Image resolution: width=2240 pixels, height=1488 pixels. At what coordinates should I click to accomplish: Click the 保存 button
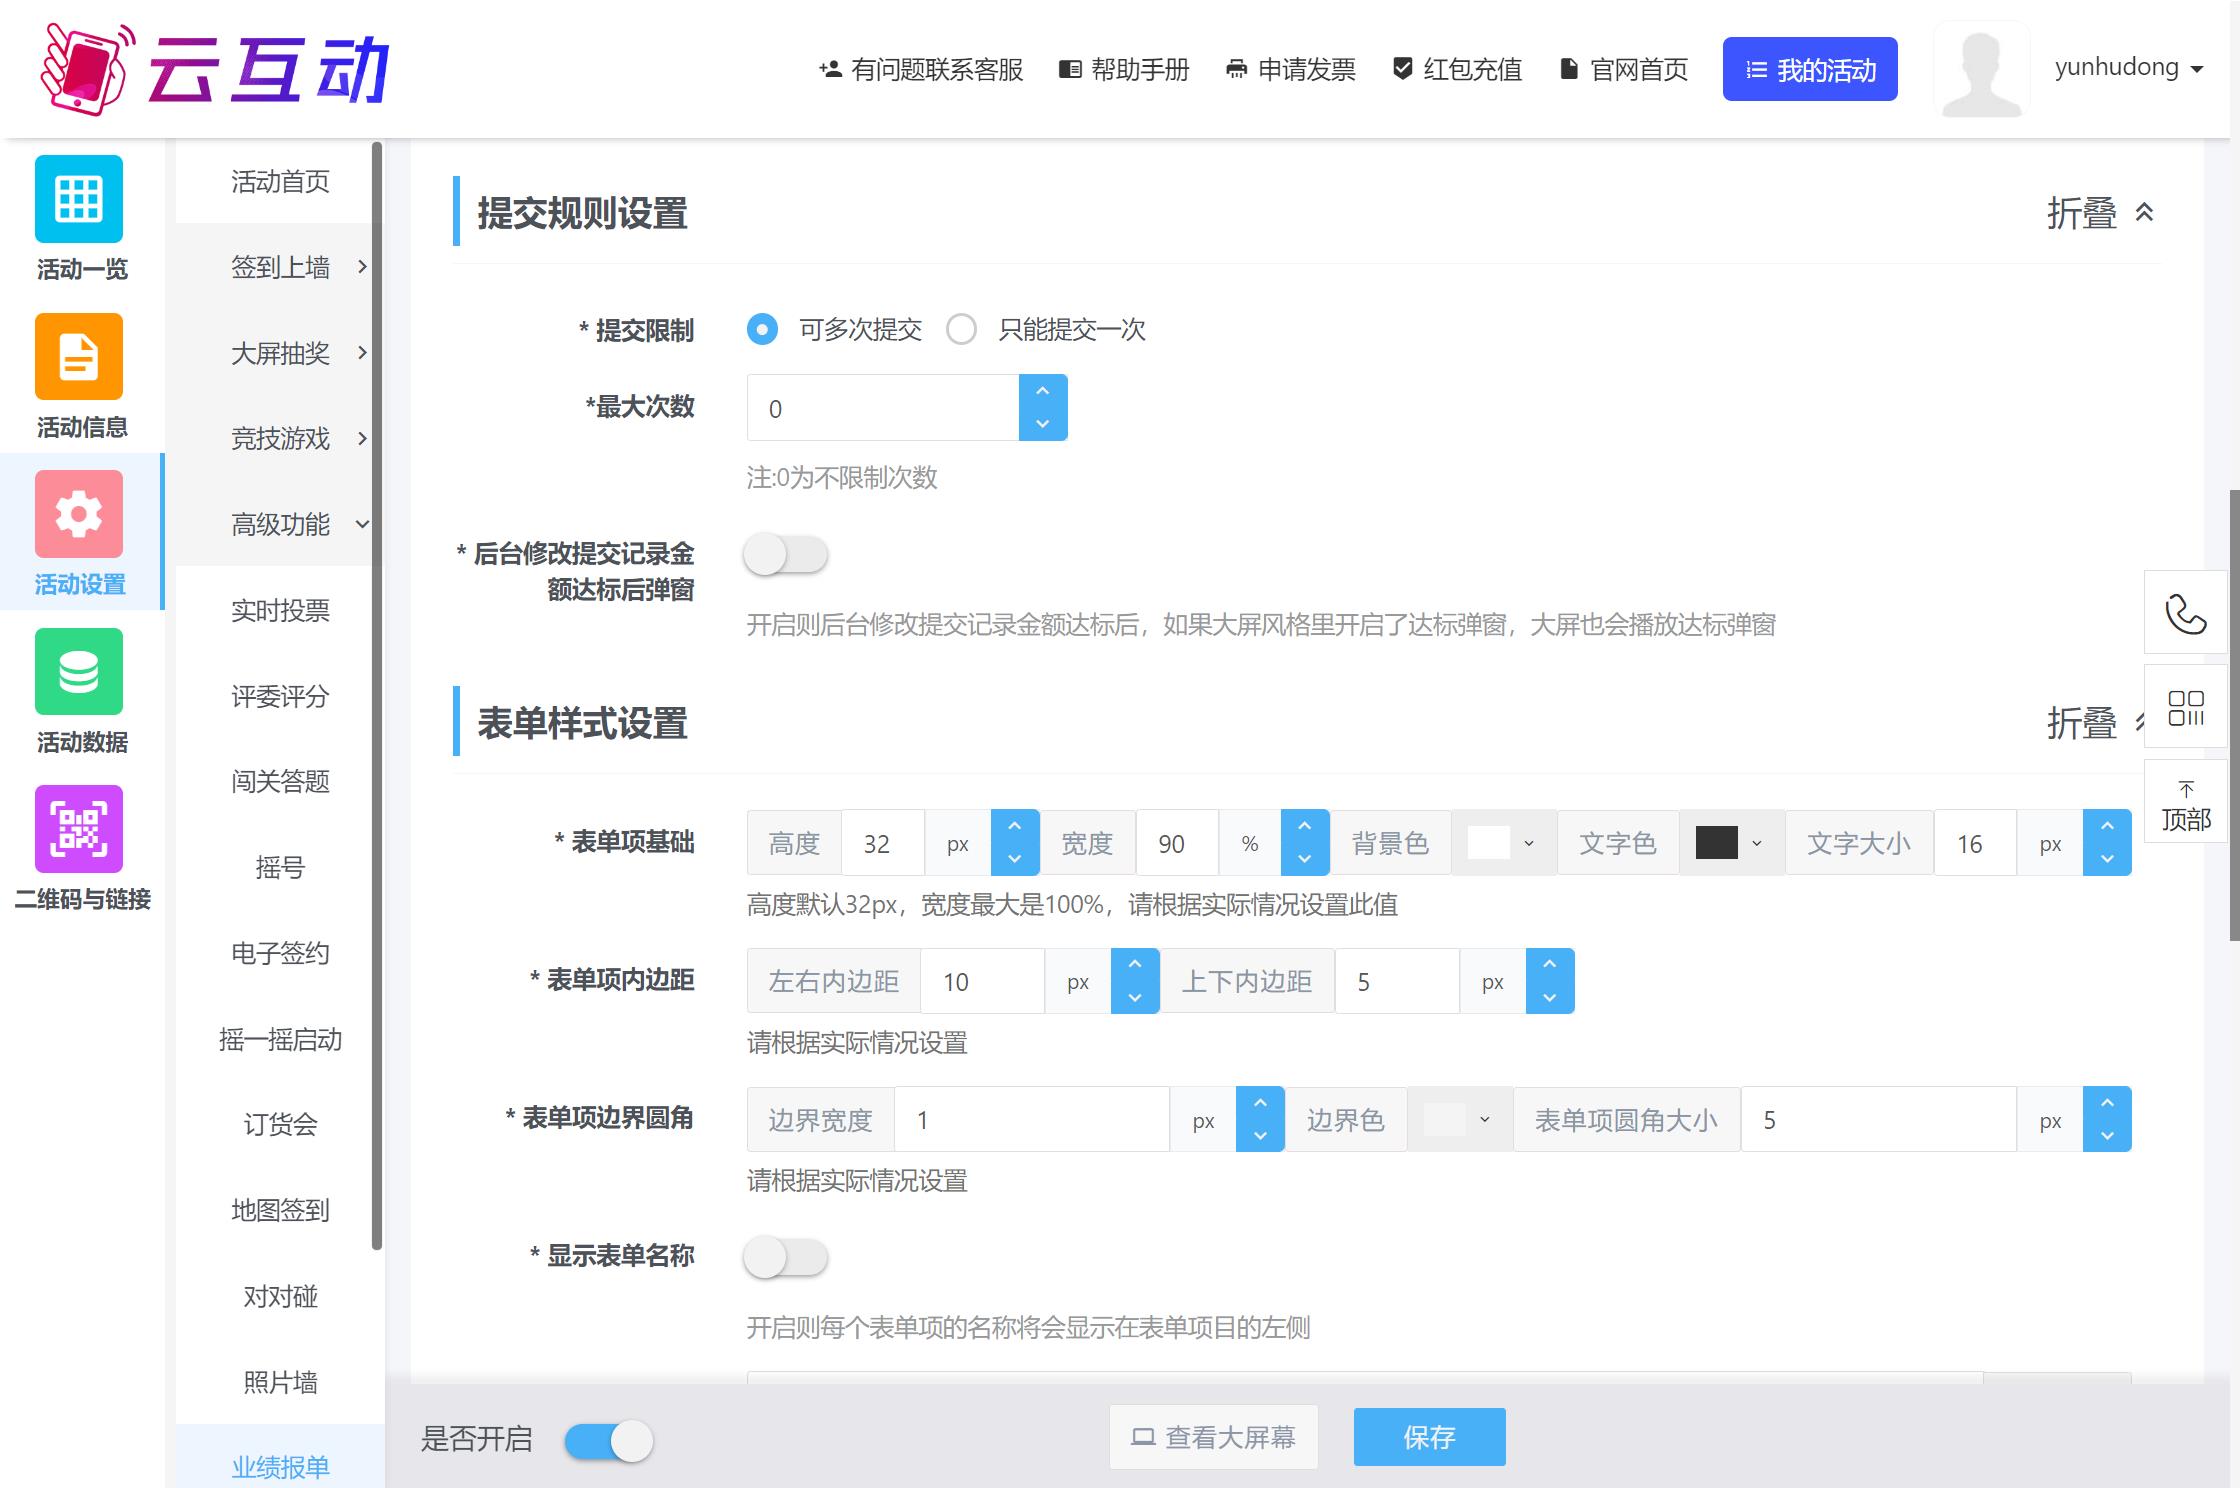click(1429, 1437)
